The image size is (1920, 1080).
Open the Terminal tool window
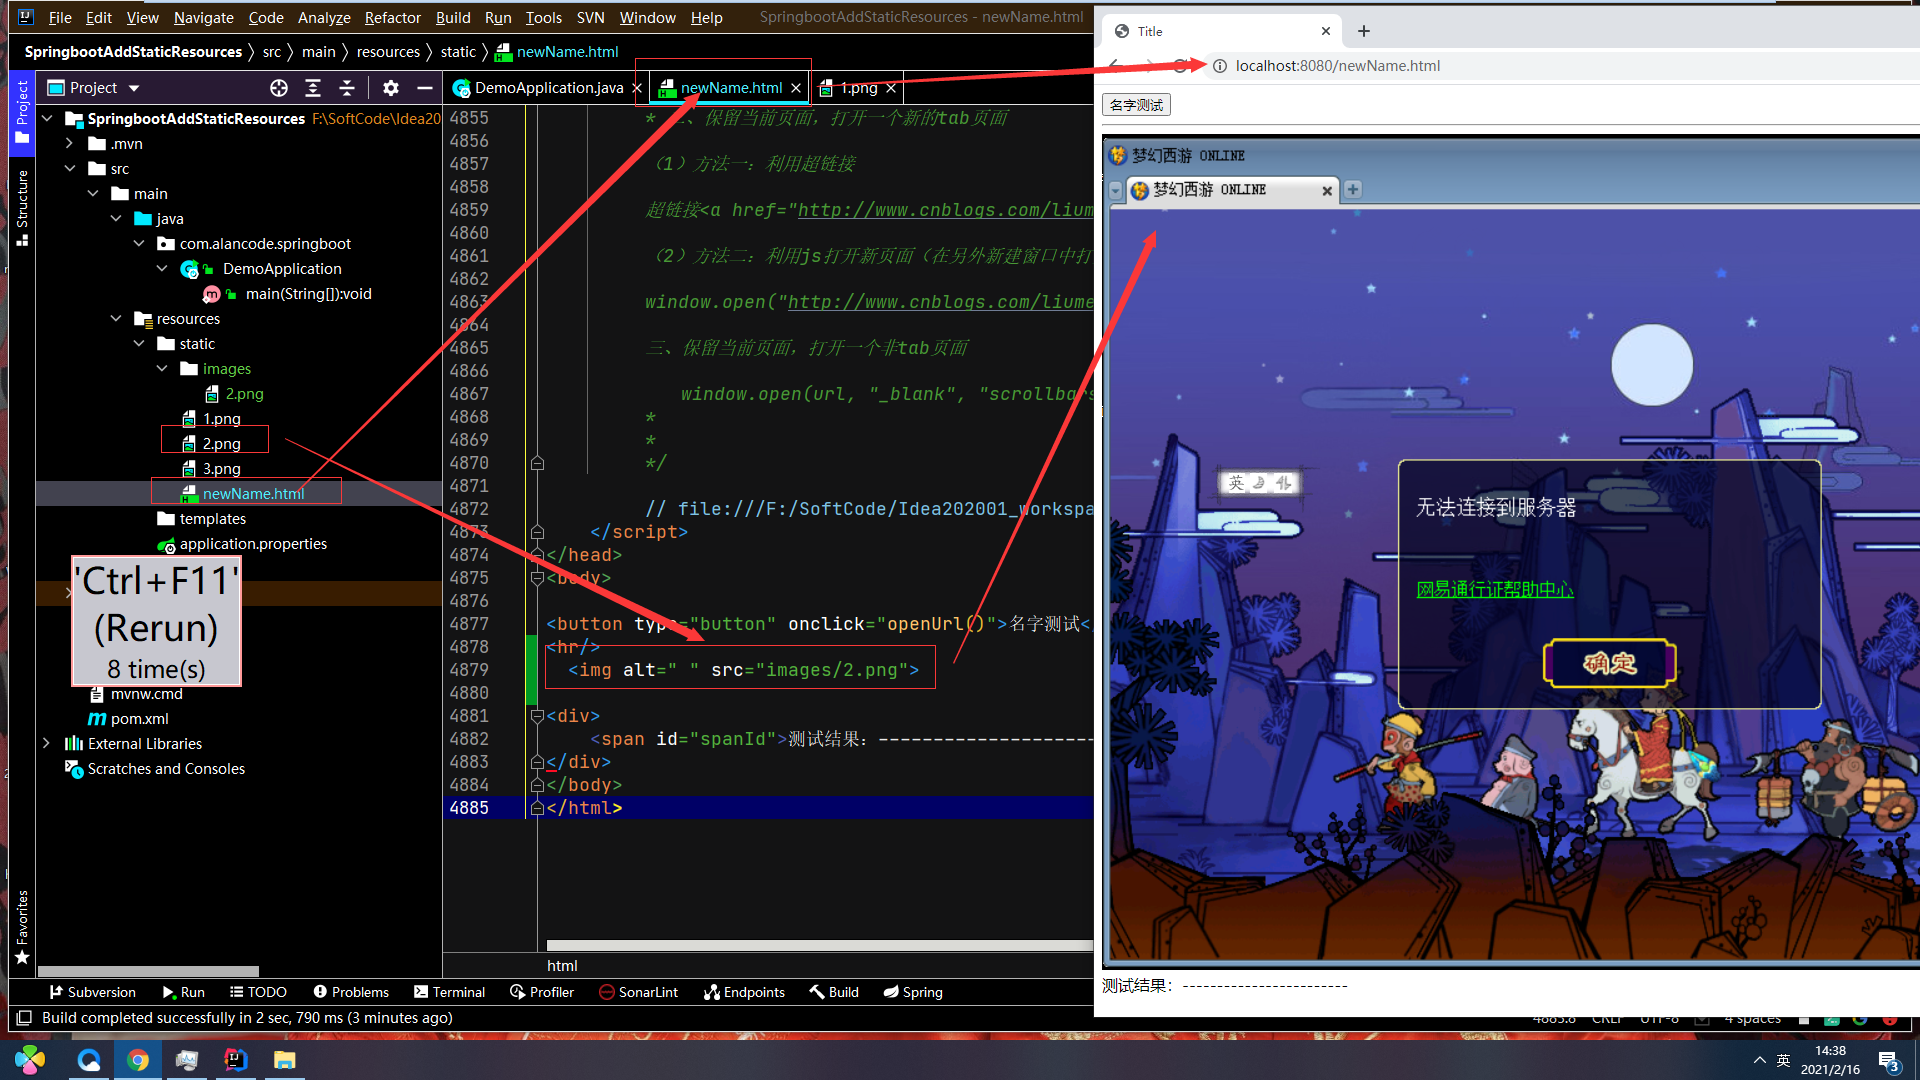[450, 992]
